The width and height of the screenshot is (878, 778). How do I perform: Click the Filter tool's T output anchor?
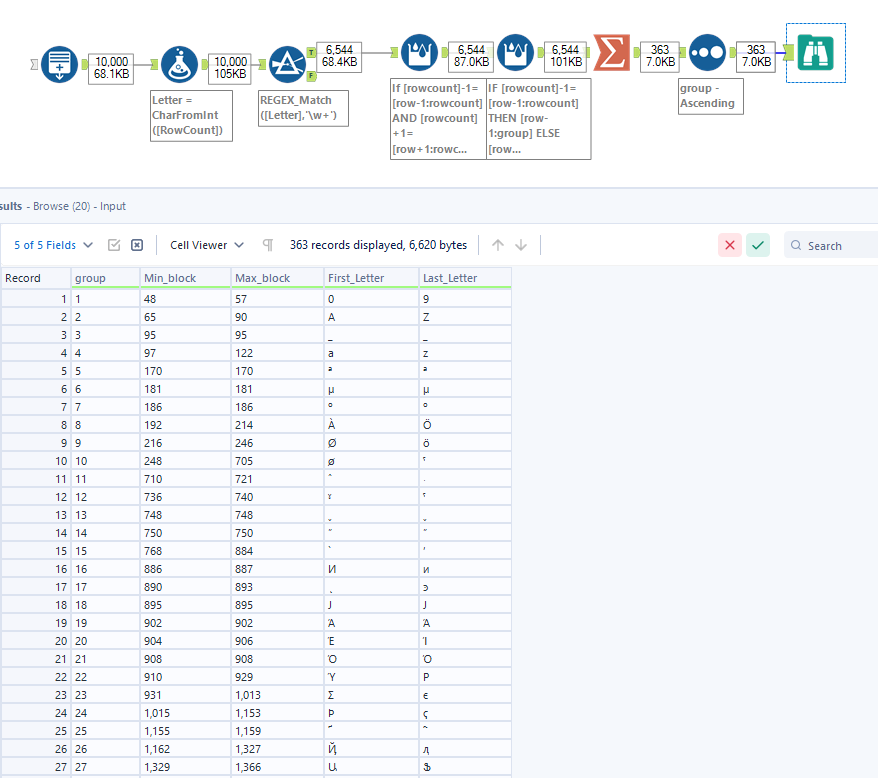coord(311,52)
